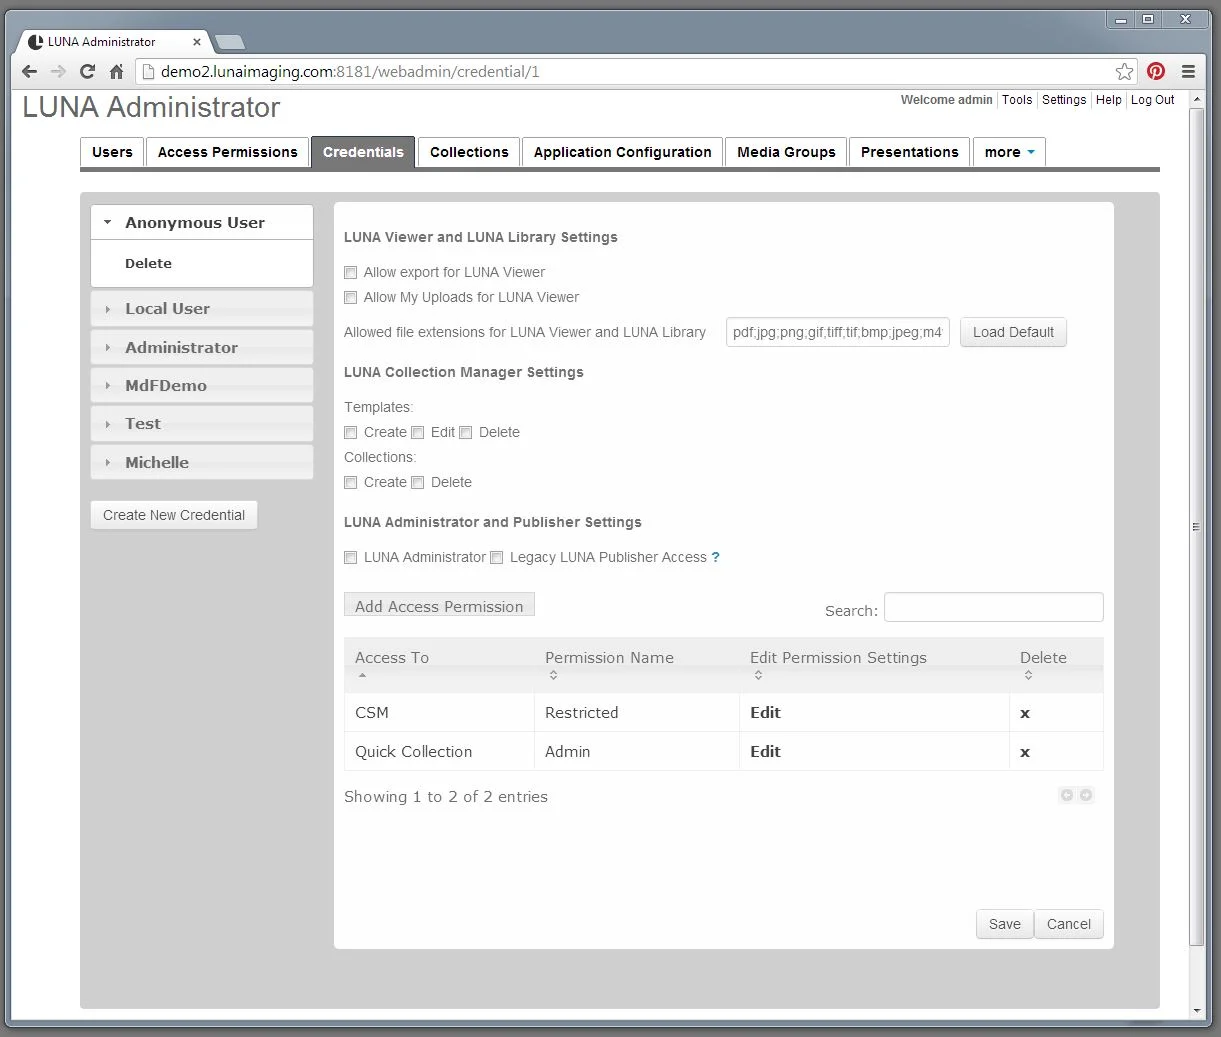Check Collections Delete checkbox
Screen dimensions: 1221x1037
(418, 482)
